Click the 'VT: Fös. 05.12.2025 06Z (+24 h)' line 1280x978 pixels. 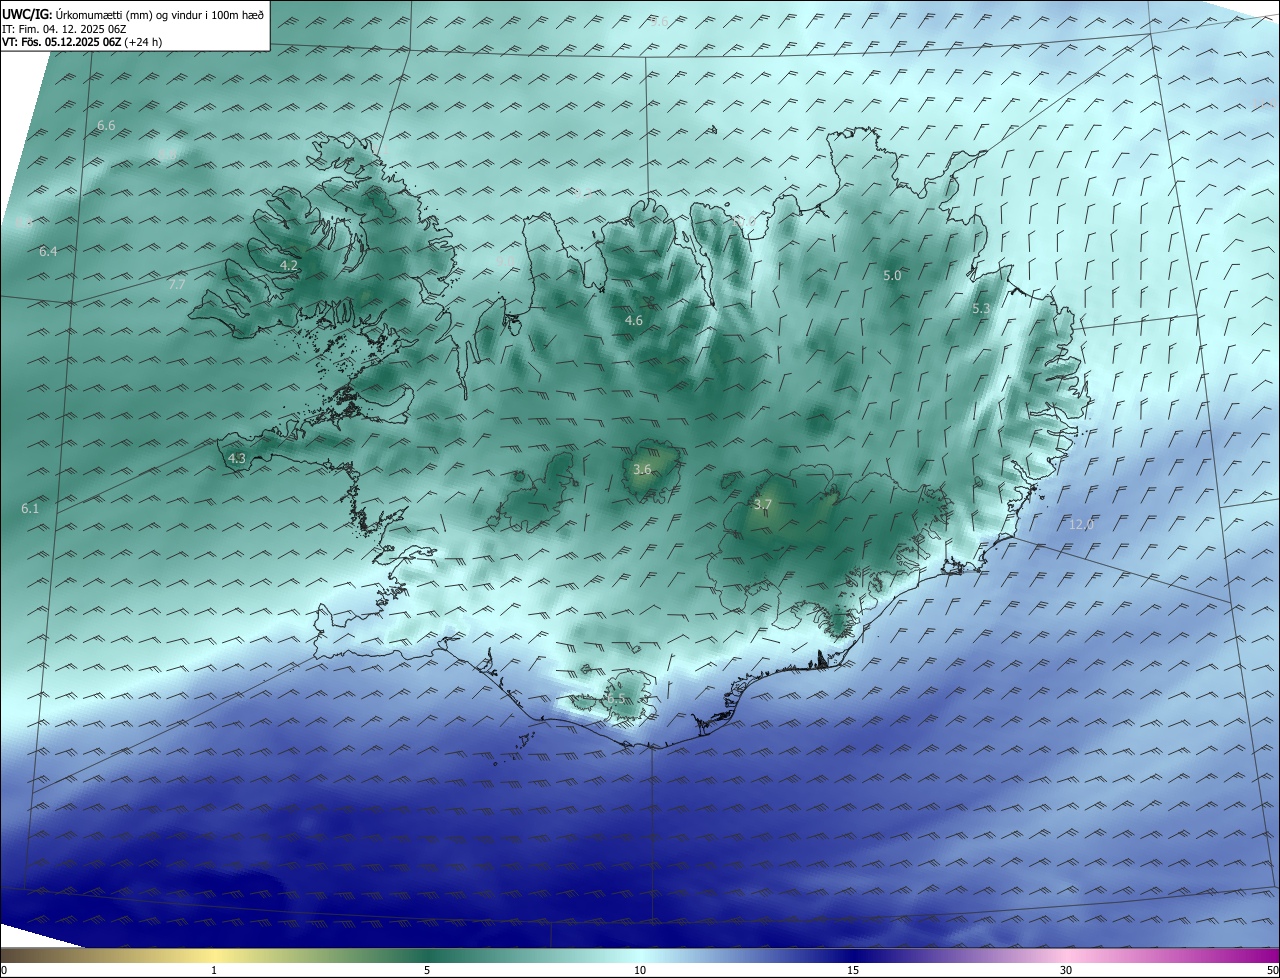click(82, 42)
